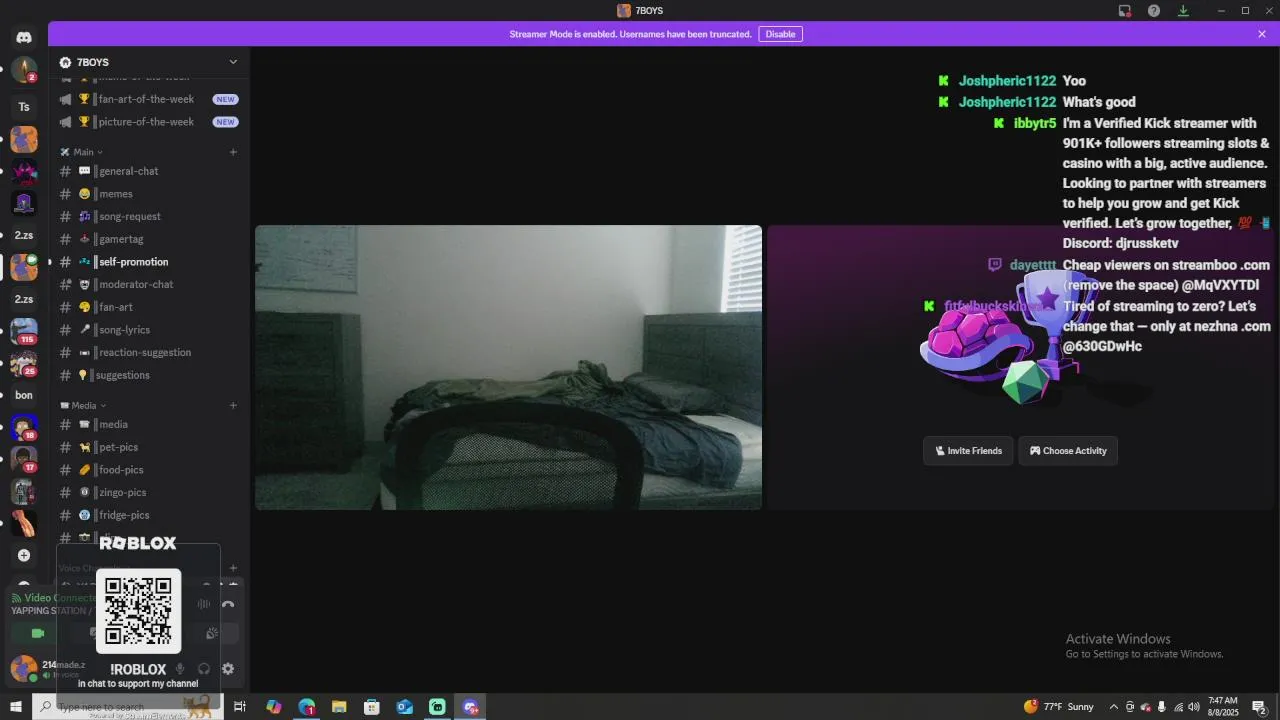Open Copilot from taskbar
The width and height of the screenshot is (1280, 720).
[x=273, y=707]
